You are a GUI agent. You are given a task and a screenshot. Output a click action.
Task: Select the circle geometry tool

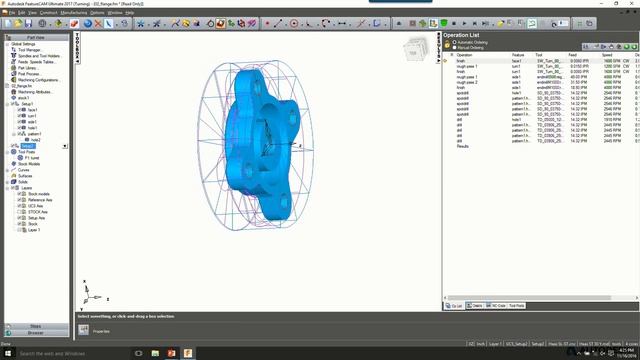[294, 24]
